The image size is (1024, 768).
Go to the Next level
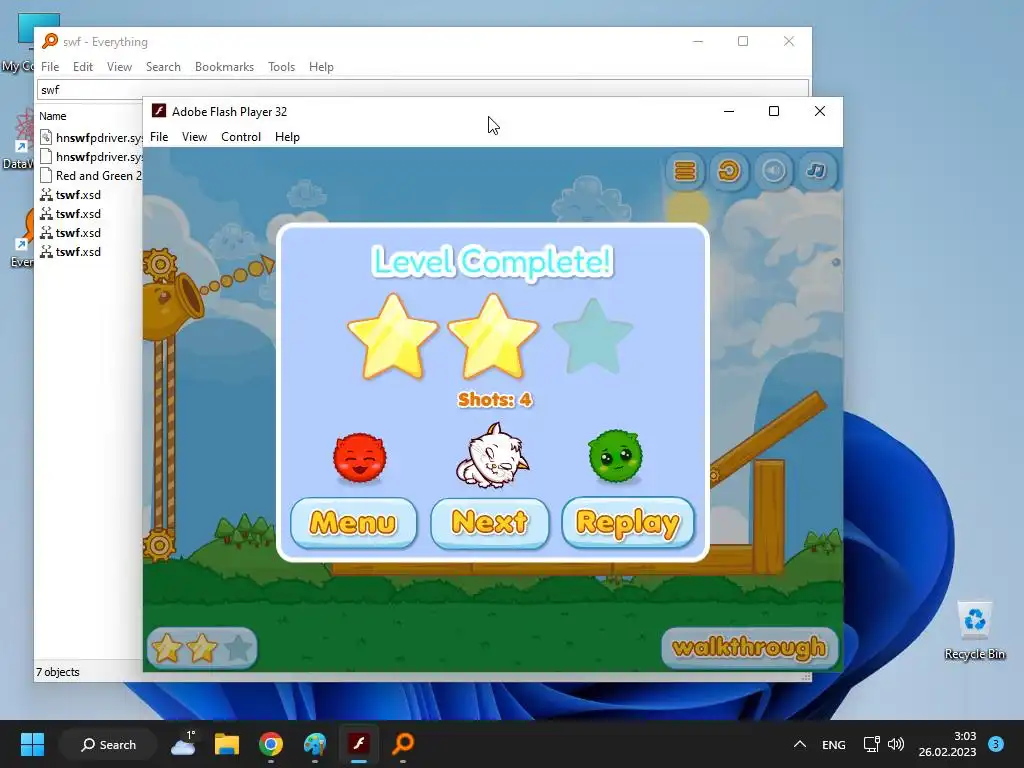tap(489, 522)
